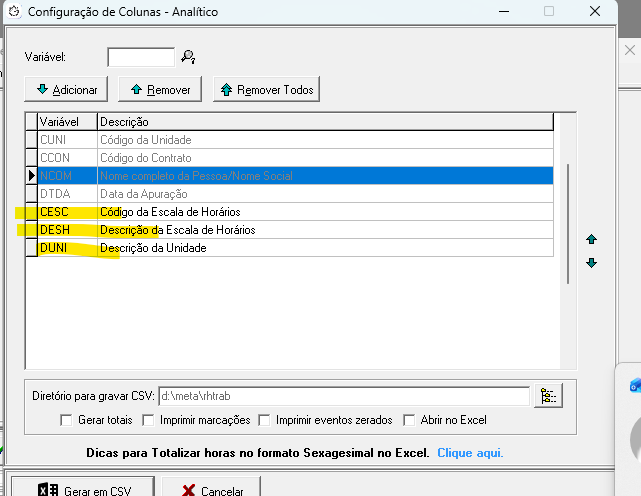
Task: Click the move up green arrow
Action: click(x=591, y=240)
